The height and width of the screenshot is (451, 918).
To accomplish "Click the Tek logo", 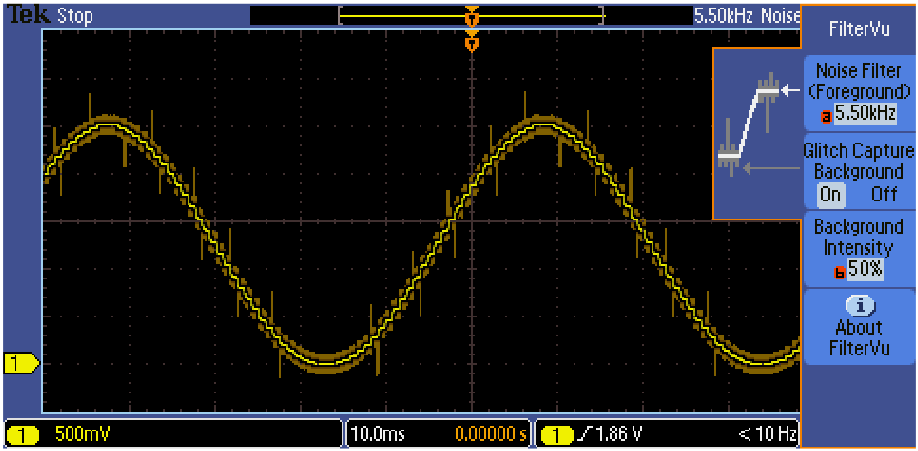I will 28,15.
